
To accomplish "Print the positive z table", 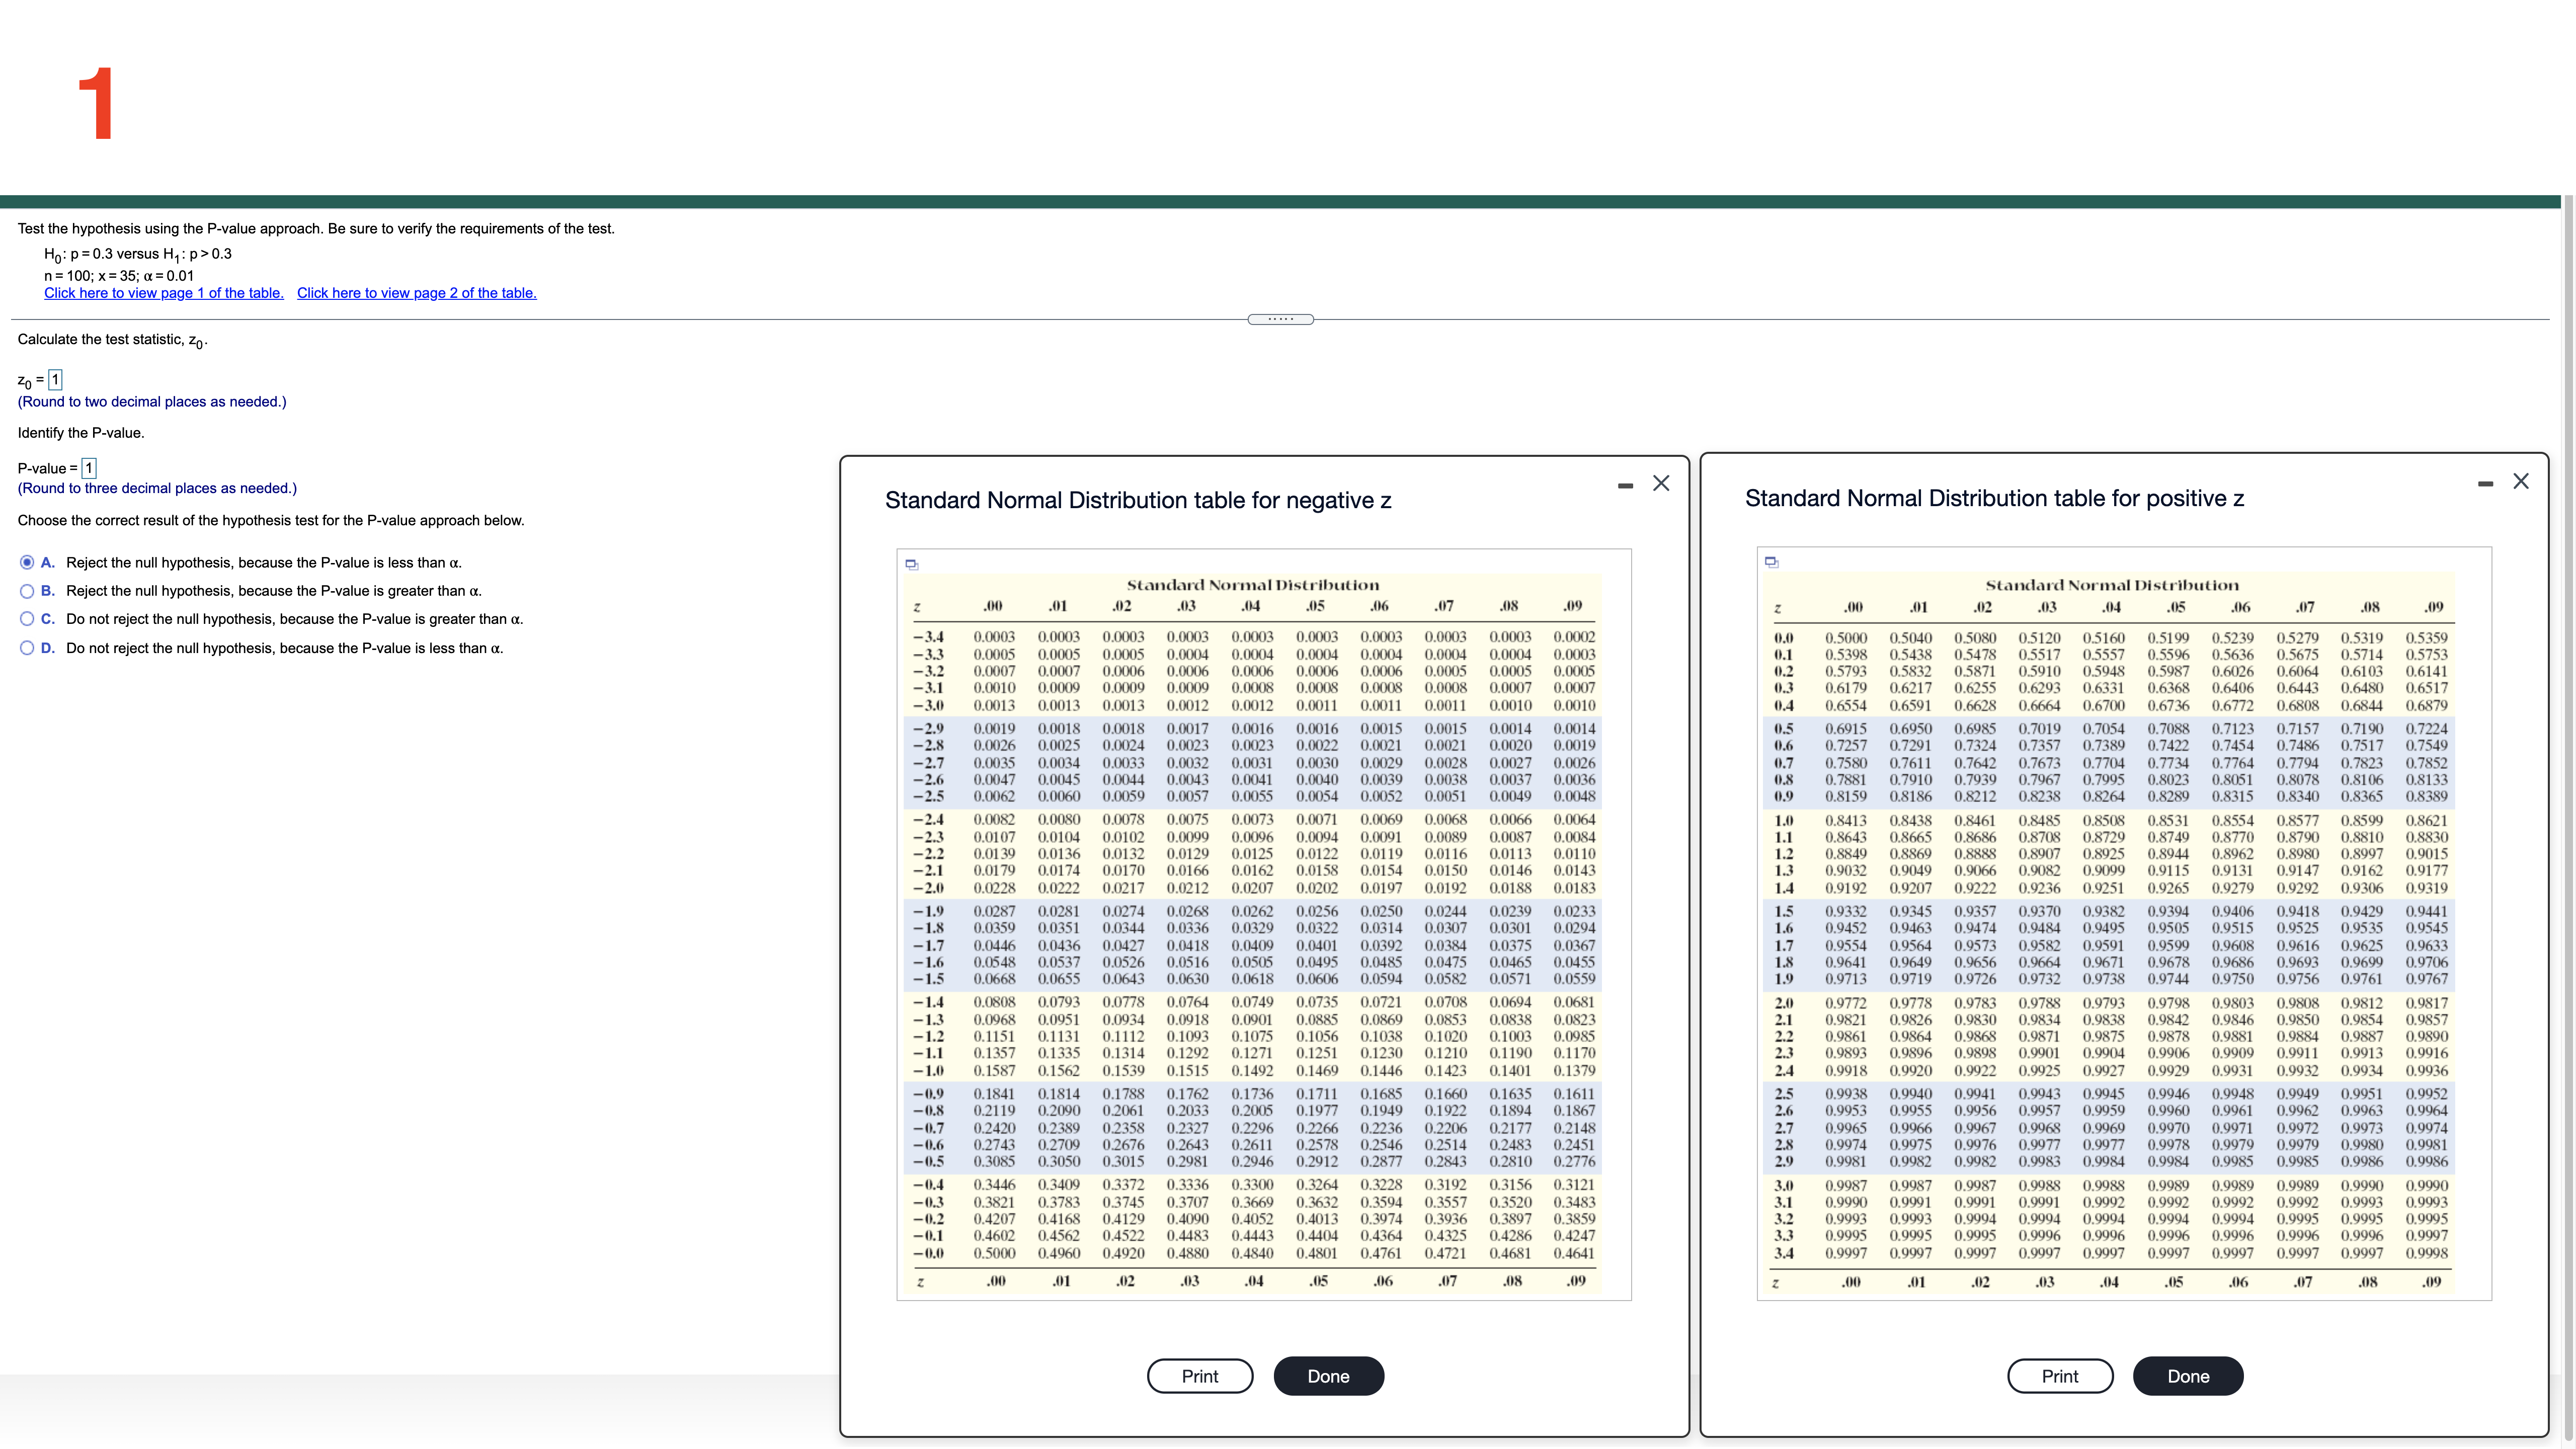I will pyautogui.click(x=2059, y=1376).
